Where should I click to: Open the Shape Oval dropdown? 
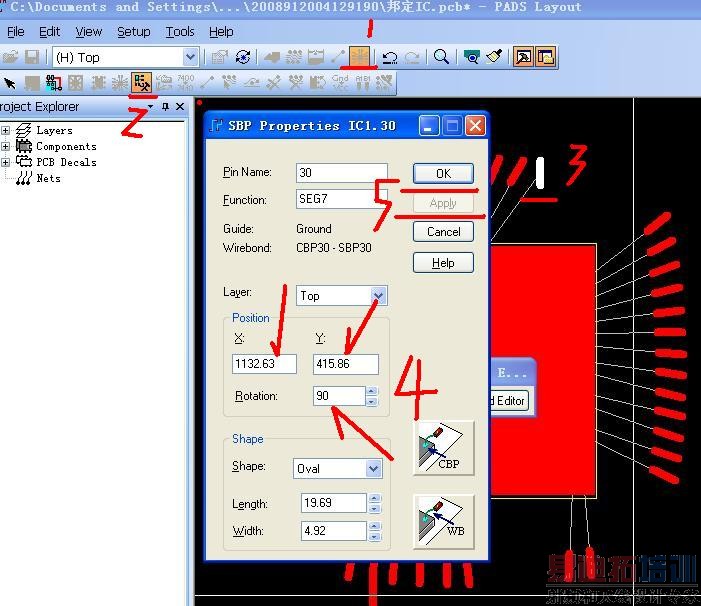pyautogui.click(x=373, y=469)
